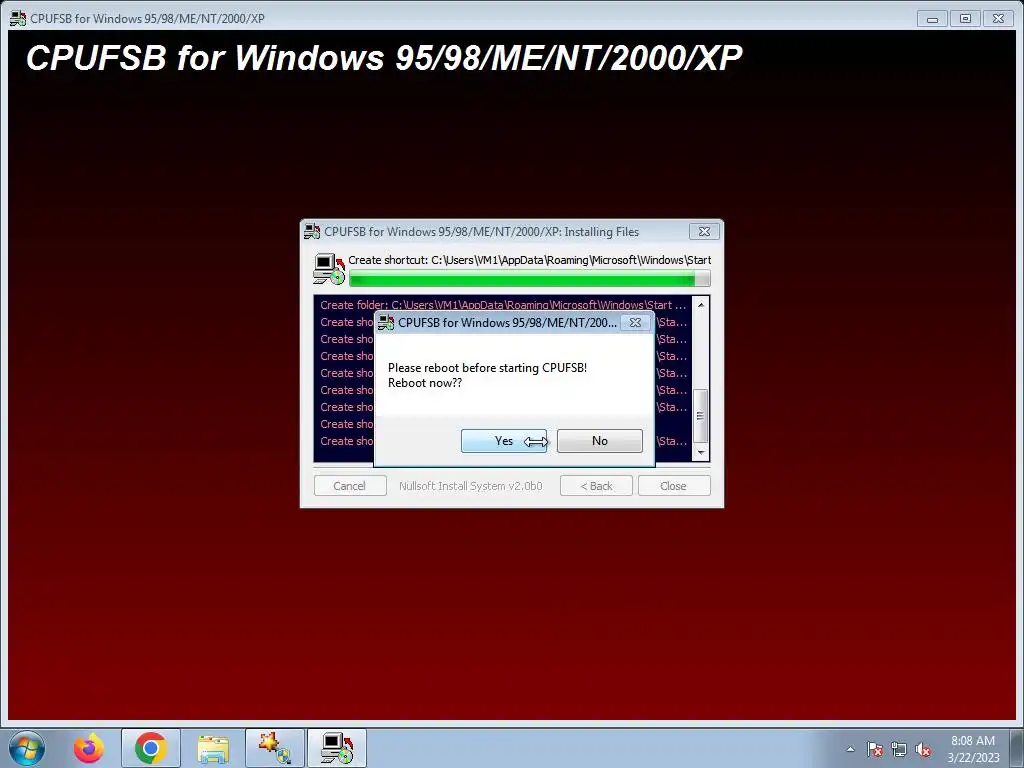Click the Back button in installer

[596, 486]
